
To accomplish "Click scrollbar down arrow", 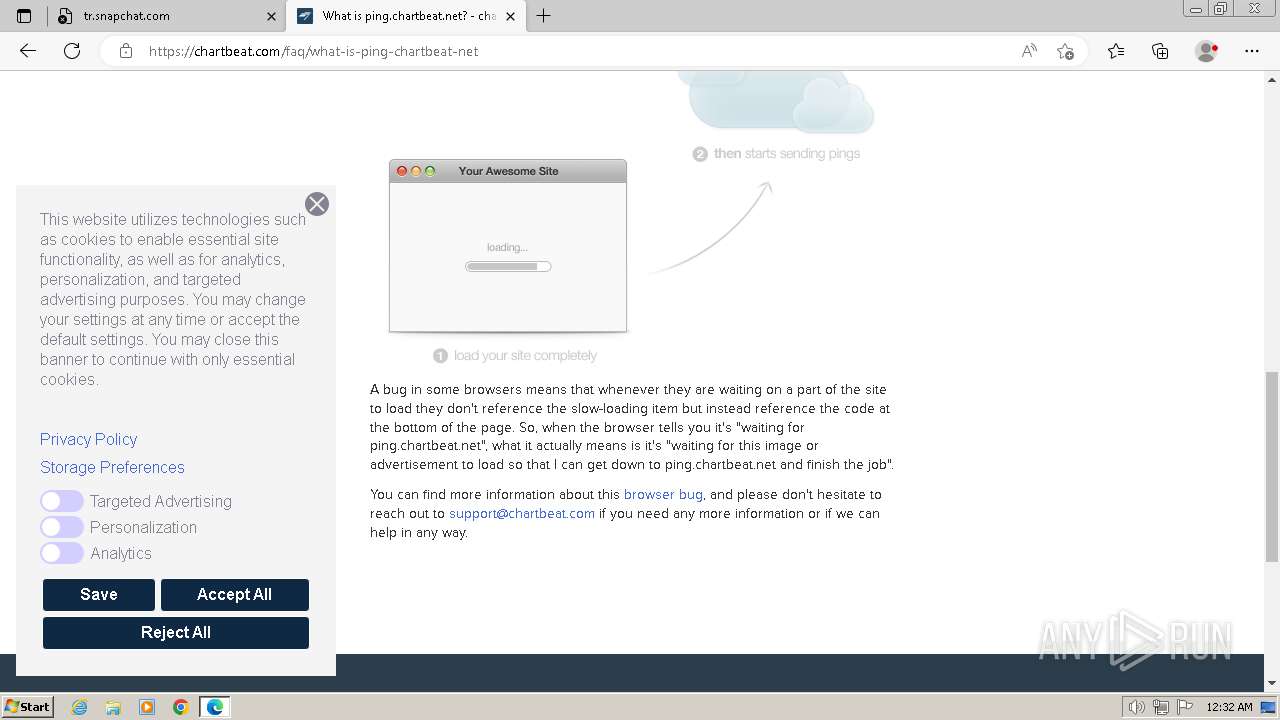I will pos(1272,684).
